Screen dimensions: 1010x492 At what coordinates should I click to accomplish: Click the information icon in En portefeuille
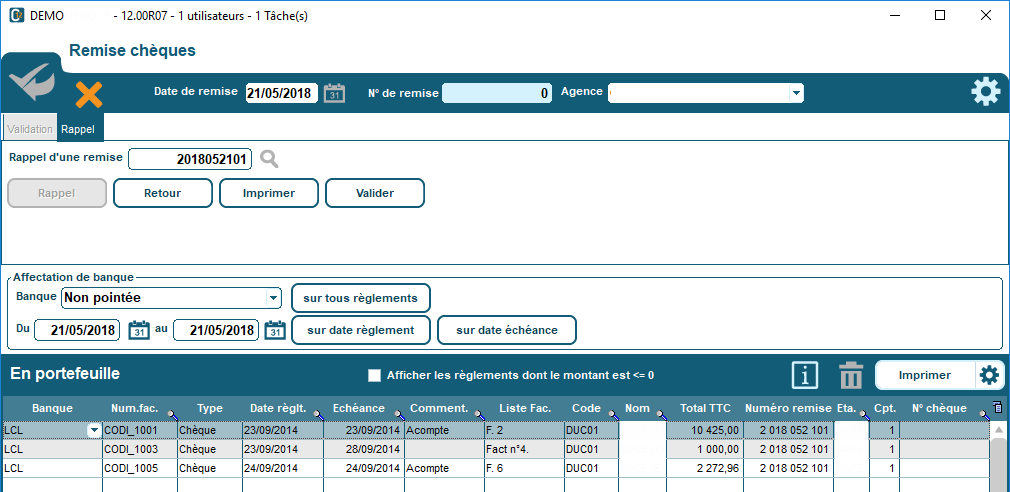point(805,375)
